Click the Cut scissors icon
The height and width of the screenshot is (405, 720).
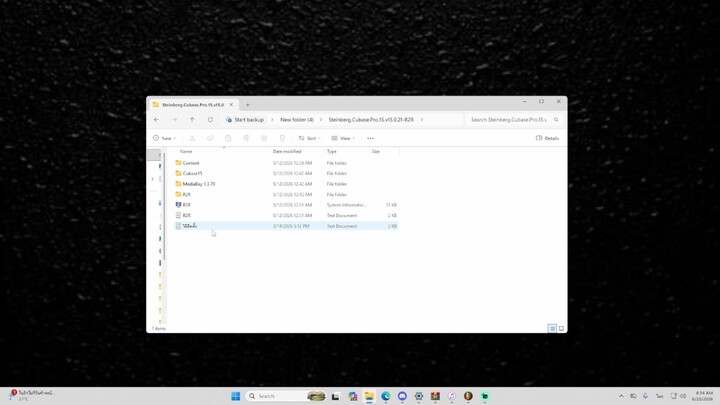pos(192,138)
